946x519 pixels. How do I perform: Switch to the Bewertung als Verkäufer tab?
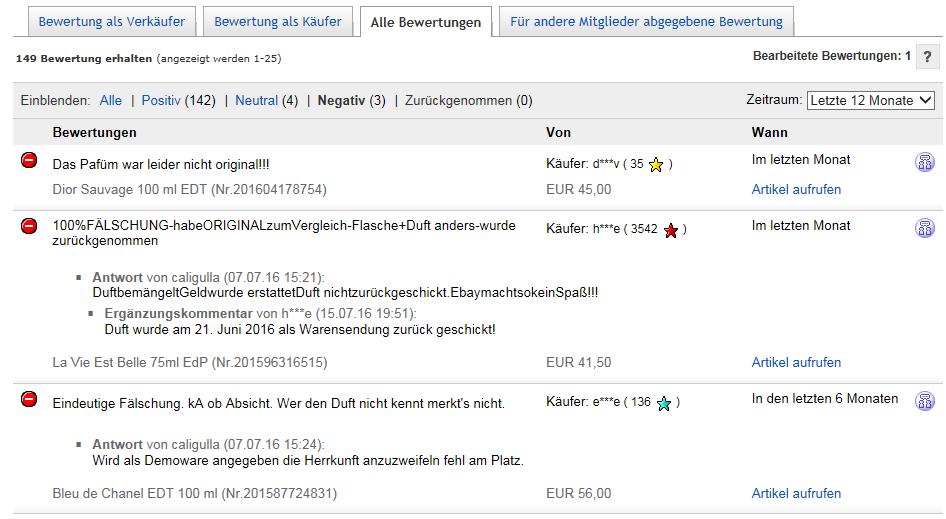pyautogui.click(x=112, y=22)
